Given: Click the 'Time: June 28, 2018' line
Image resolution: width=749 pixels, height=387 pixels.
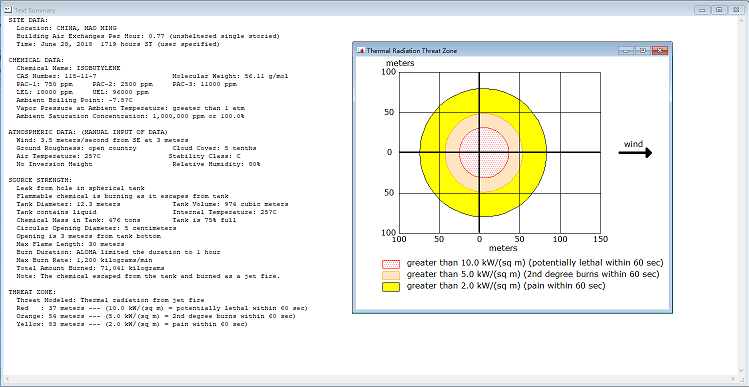Looking at the screenshot, I should point(118,44).
